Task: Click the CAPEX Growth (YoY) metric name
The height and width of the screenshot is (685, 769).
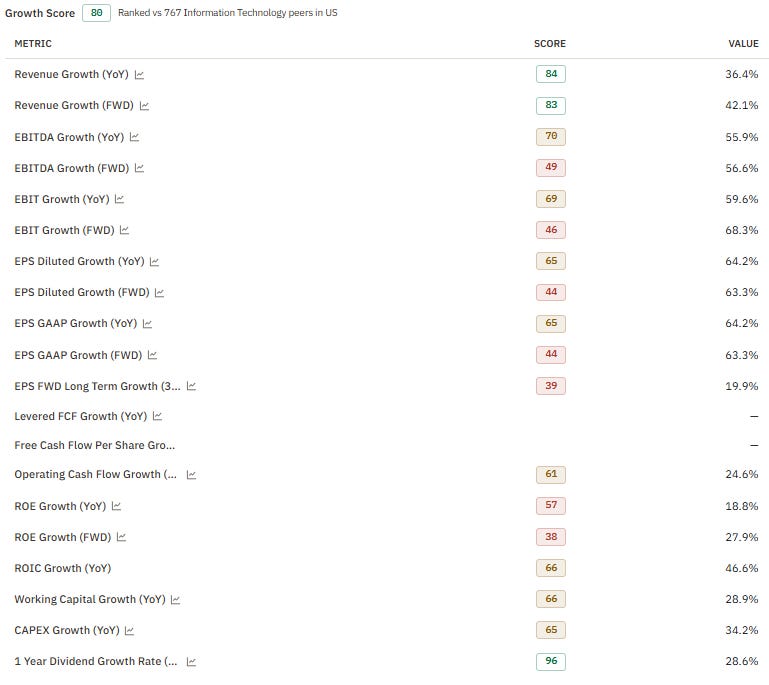Action: click(67, 631)
